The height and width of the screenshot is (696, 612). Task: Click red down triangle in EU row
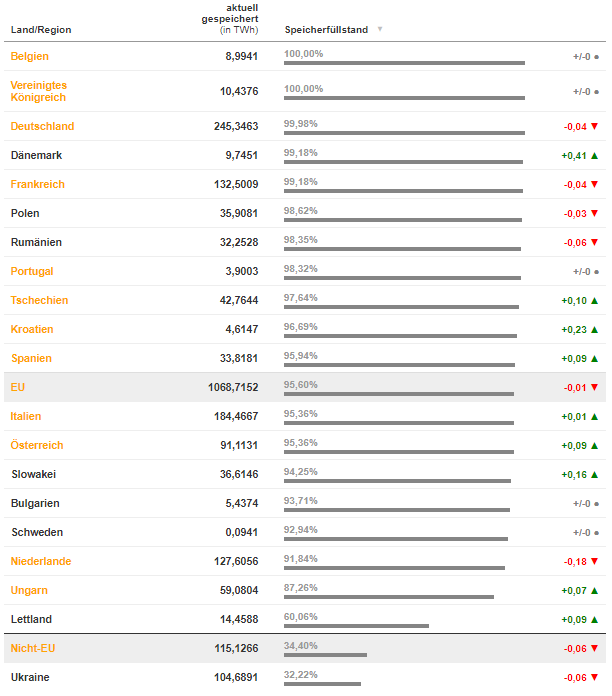pyautogui.click(x=594, y=388)
